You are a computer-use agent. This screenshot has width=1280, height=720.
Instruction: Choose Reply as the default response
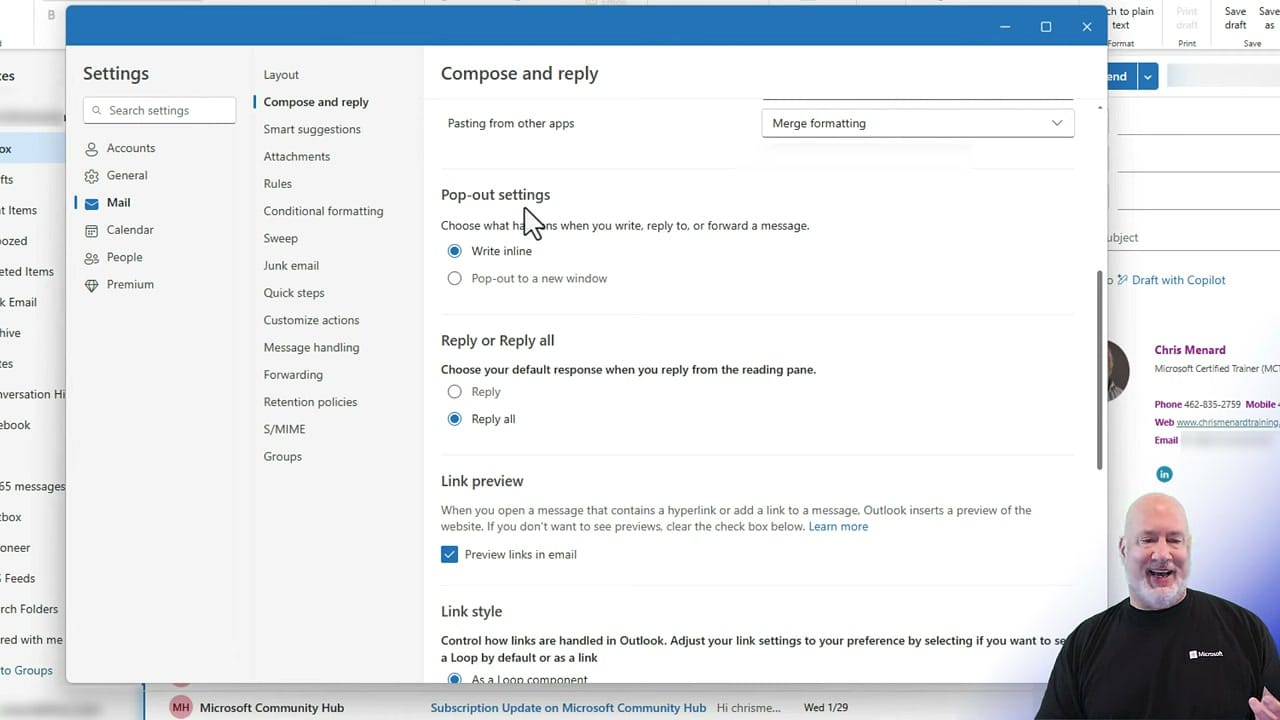tap(455, 391)
